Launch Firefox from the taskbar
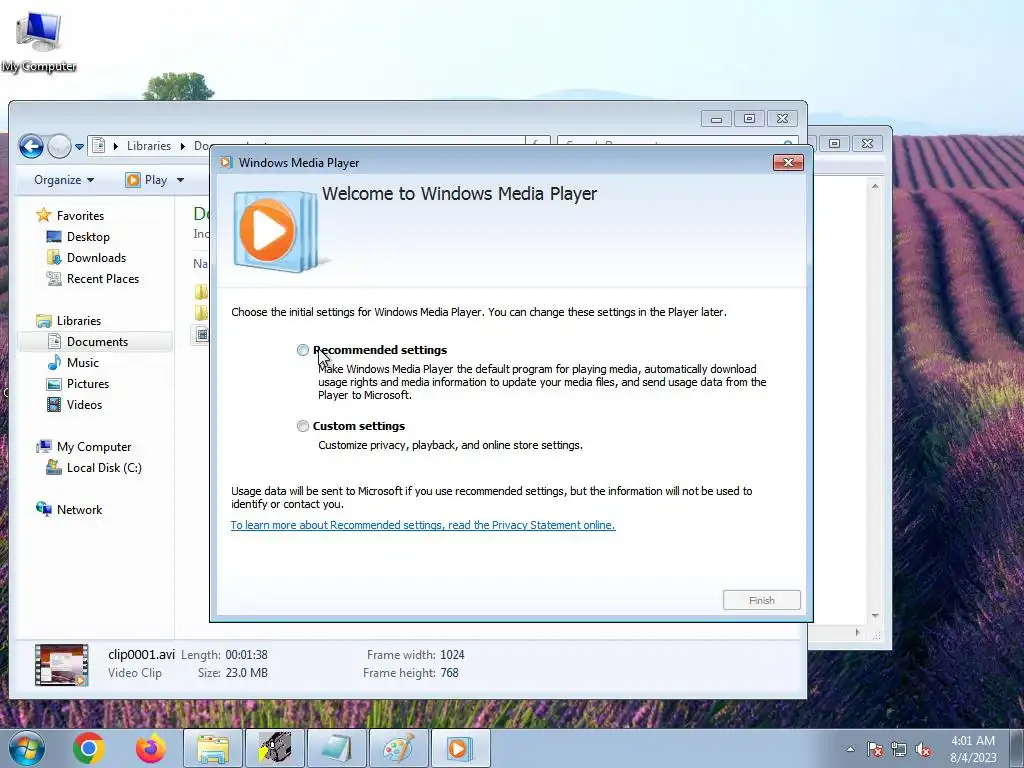The image size is (1024, 768). 151,748
